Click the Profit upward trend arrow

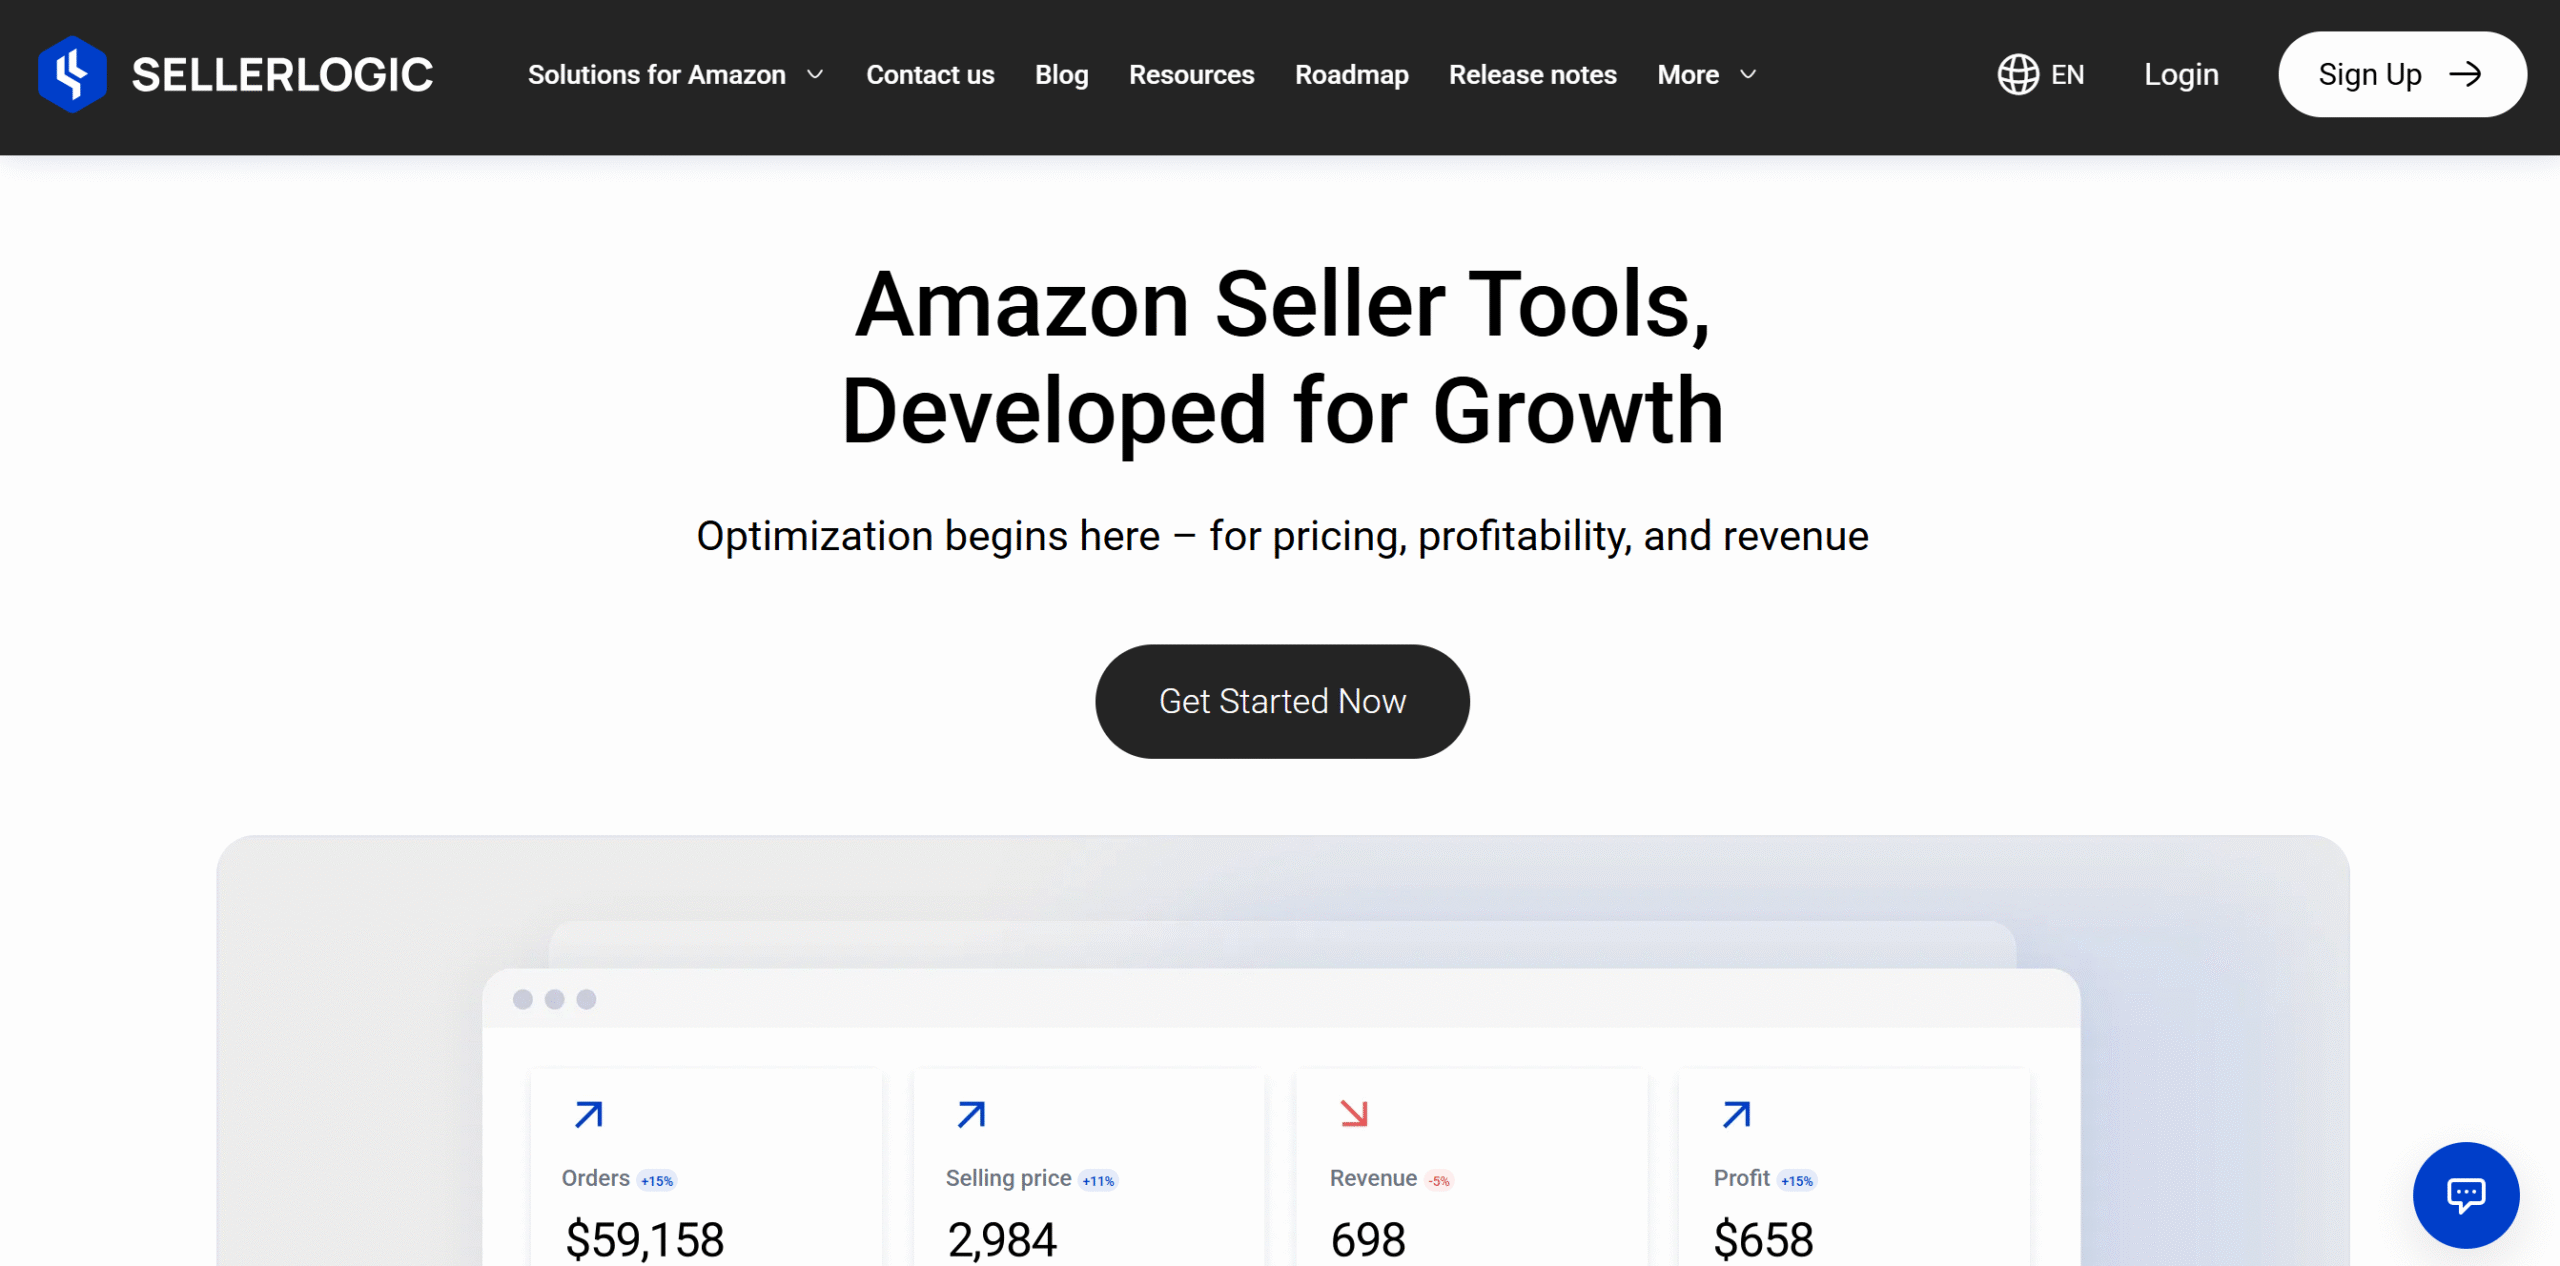click(x=1737, y=1114)
